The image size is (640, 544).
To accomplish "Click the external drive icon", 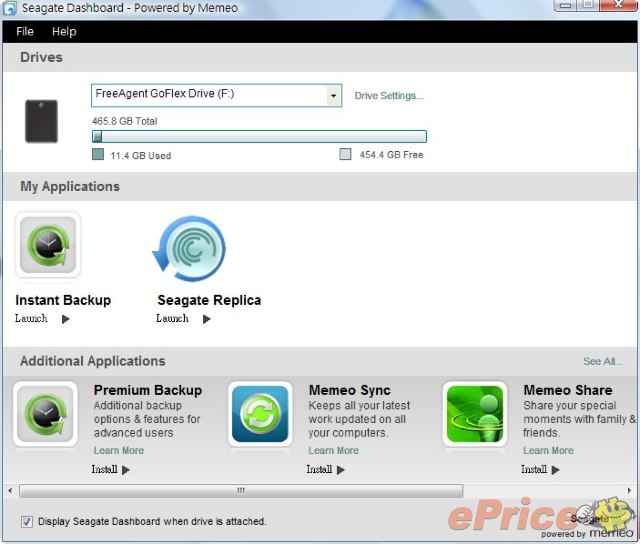I will [x=41, y=121].
